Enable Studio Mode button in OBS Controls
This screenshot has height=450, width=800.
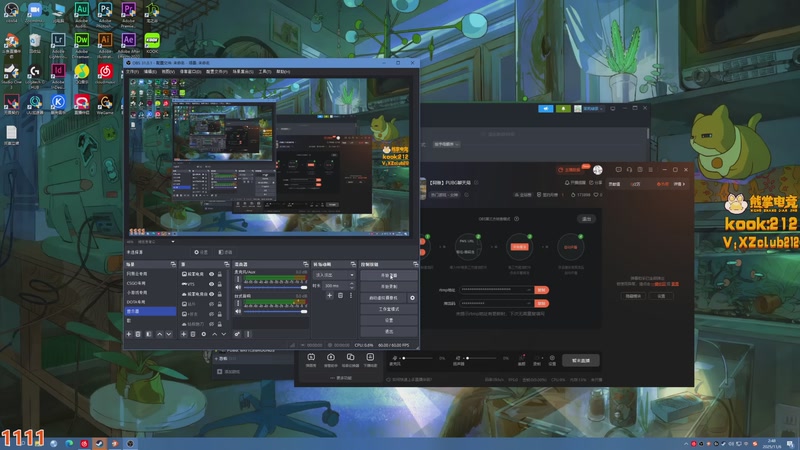coord(389,309)
